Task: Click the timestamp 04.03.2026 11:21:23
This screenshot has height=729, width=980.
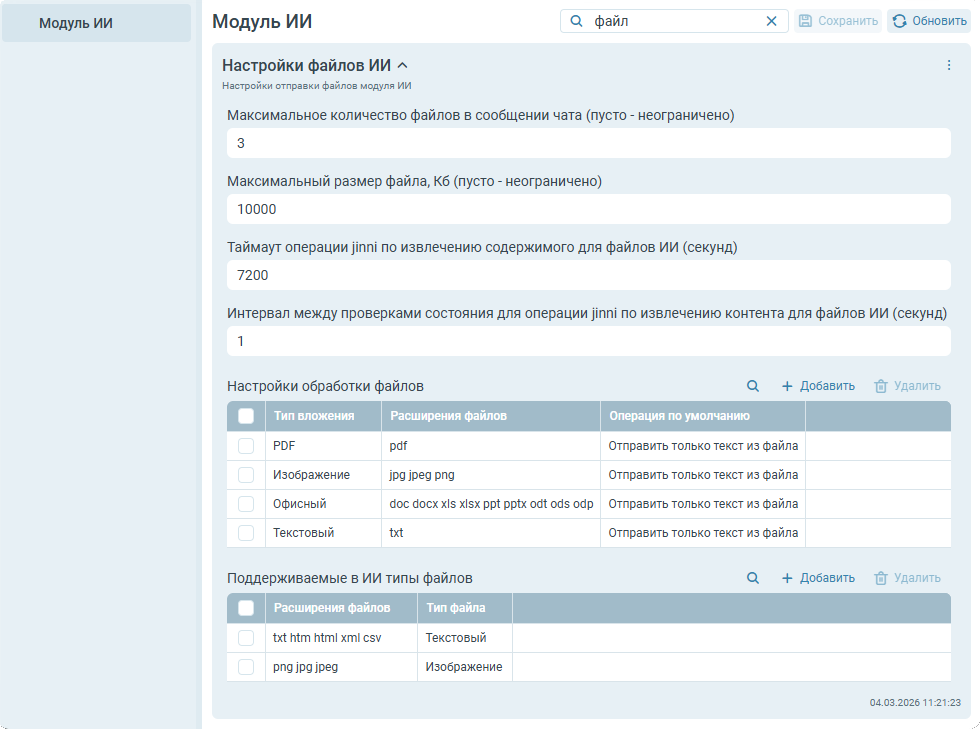Action: click(x=915, y=703)
